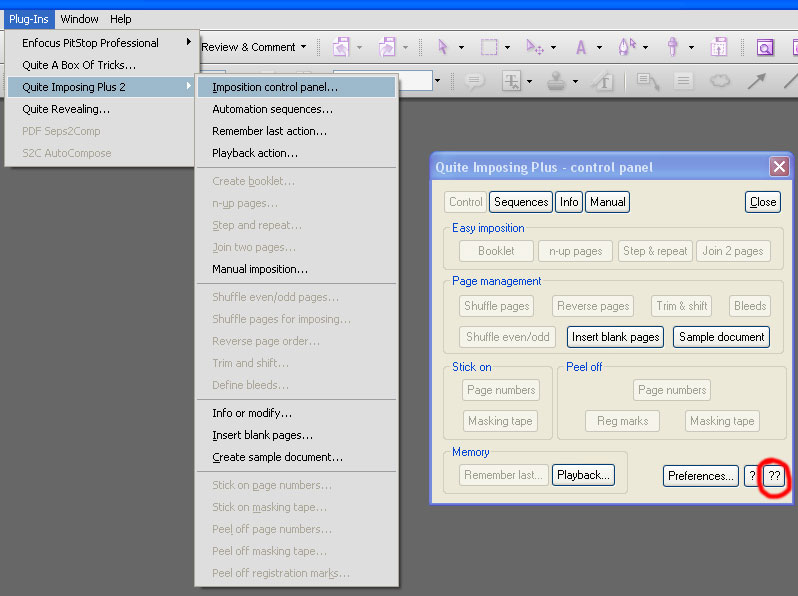Switch to Info tab in control panel
The width and height of the screenshot is (798, 596).
coord(569,202)
